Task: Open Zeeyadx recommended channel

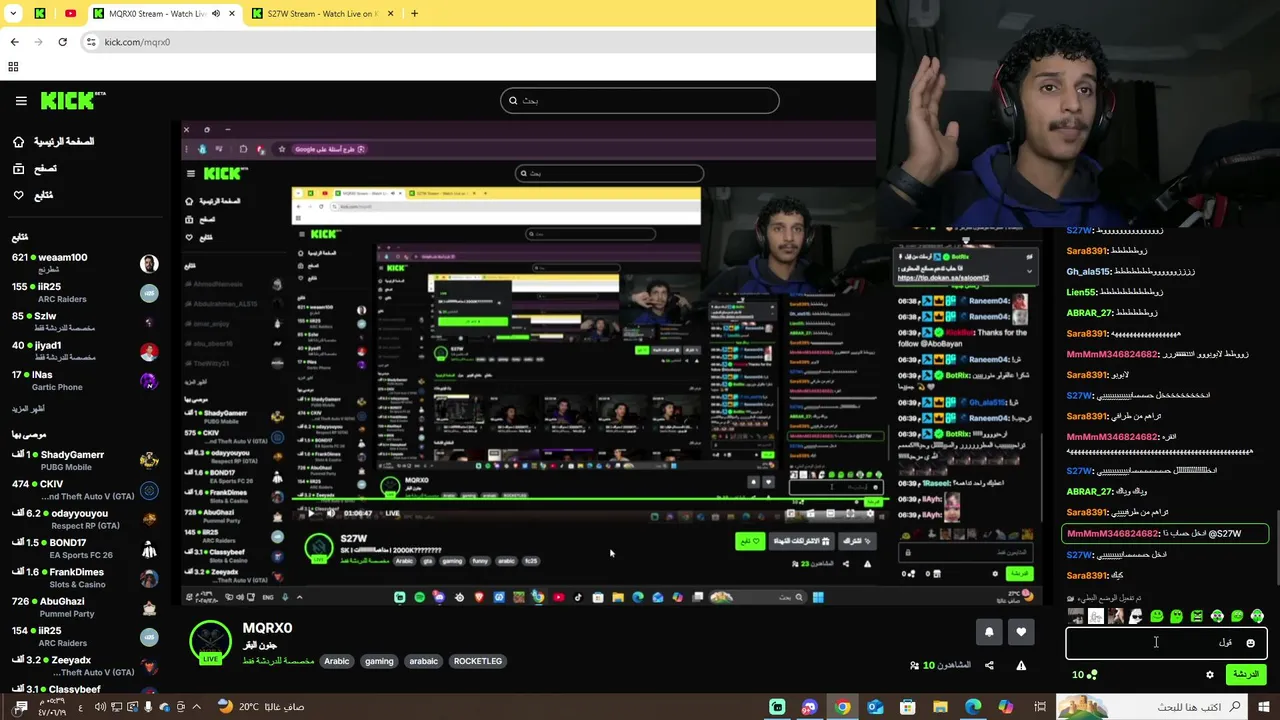Action: coord(85,666)
